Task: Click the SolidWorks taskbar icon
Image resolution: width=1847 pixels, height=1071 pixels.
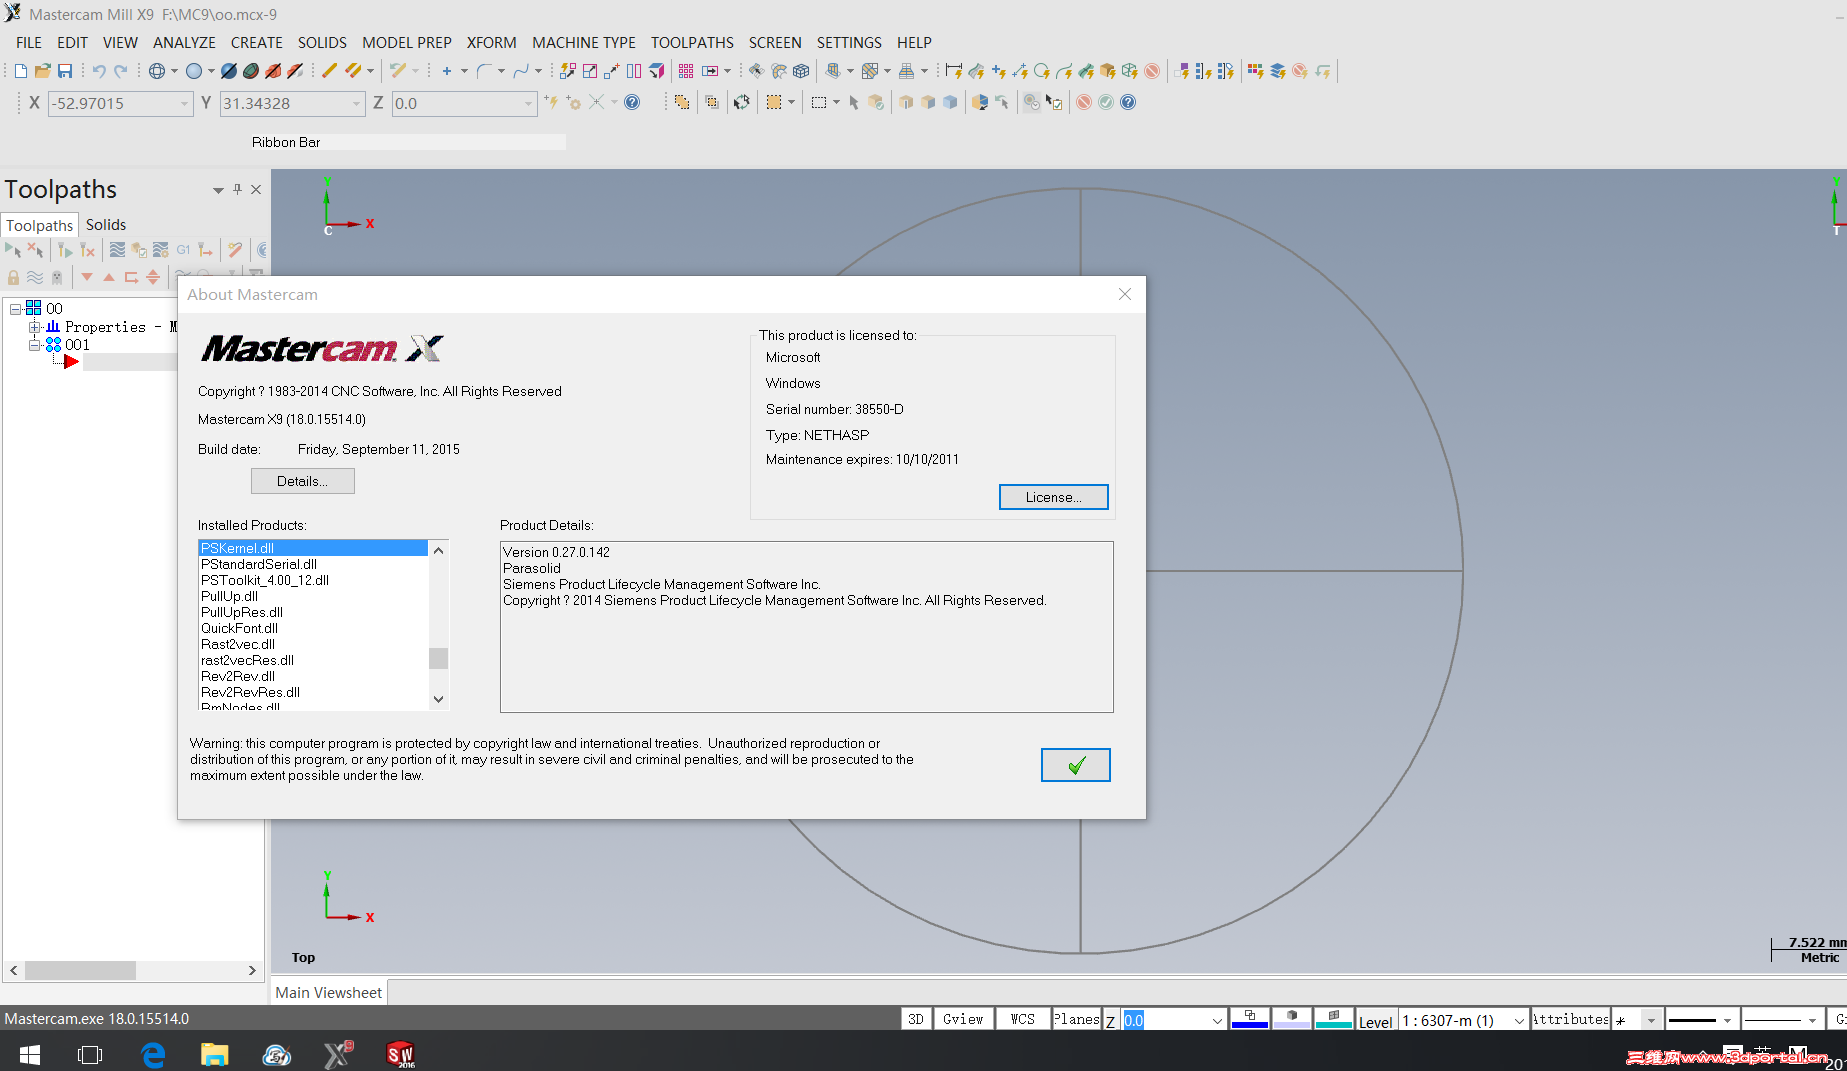Action: point(400,1054)
